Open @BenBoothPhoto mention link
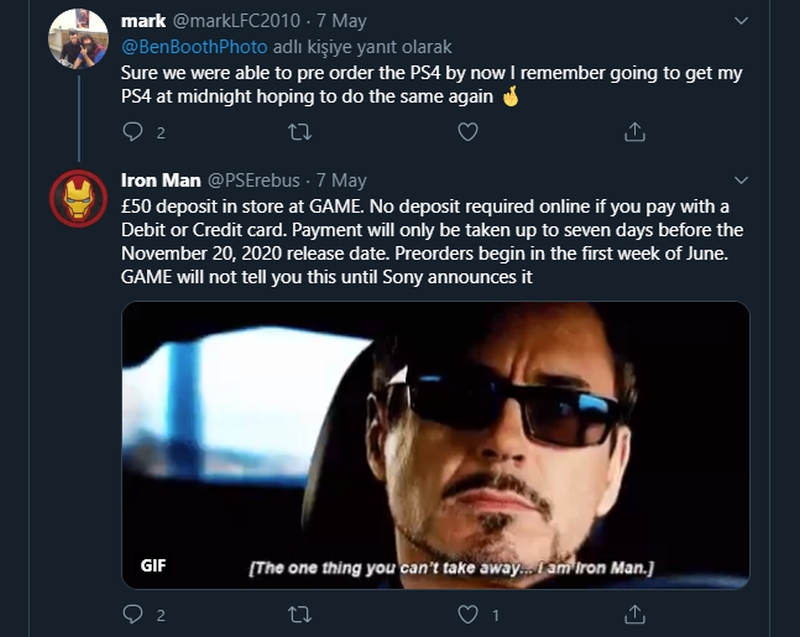 194,46
